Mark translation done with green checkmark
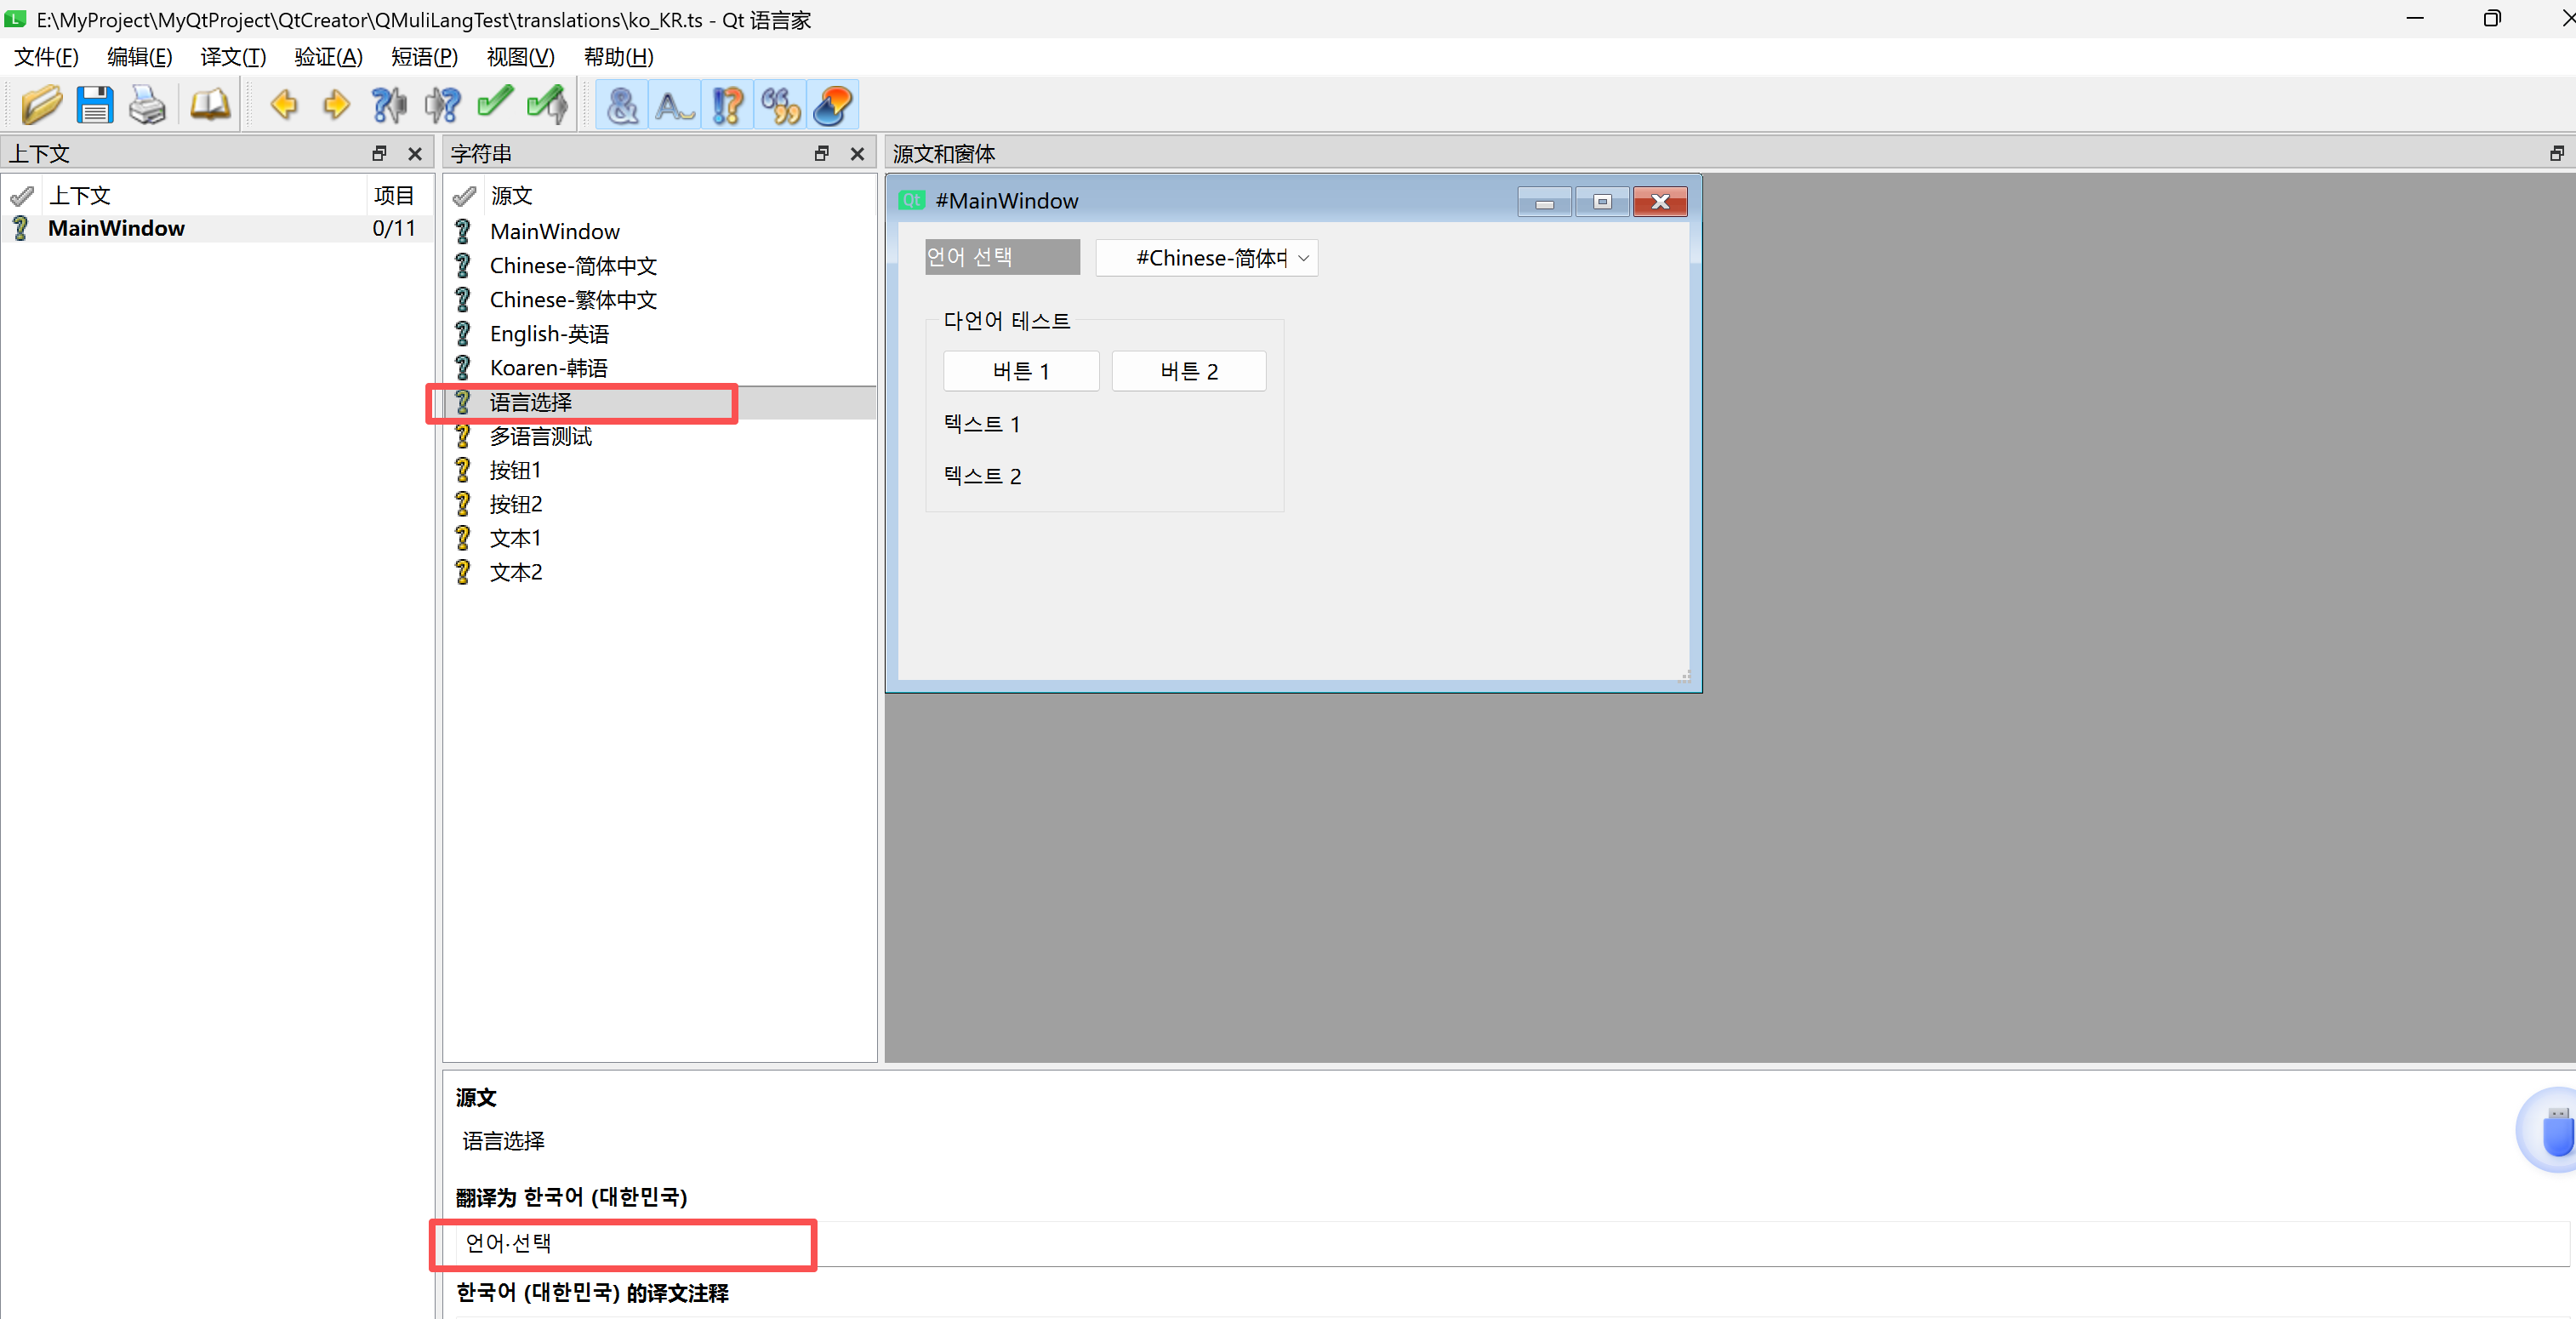The height and width of the screenshot is (1319, 2576). (494, 105)
